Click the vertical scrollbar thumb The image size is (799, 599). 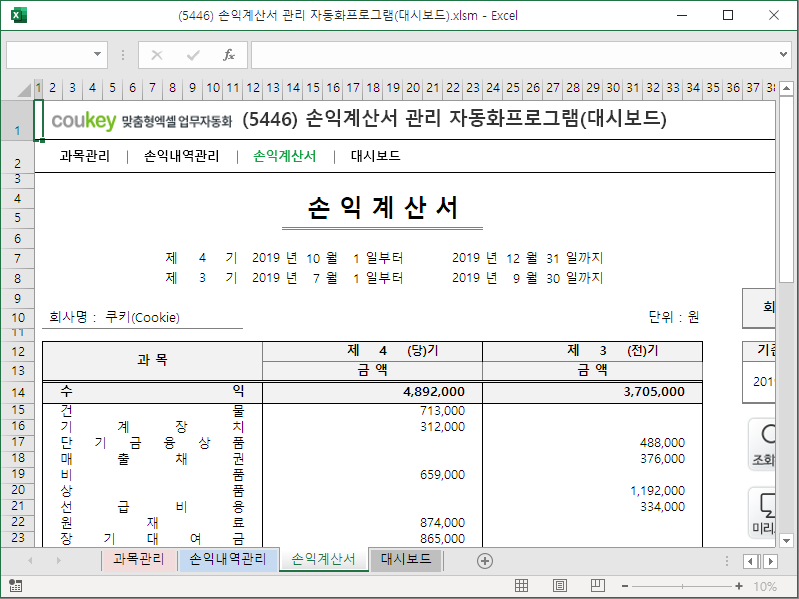pos(786,189)
